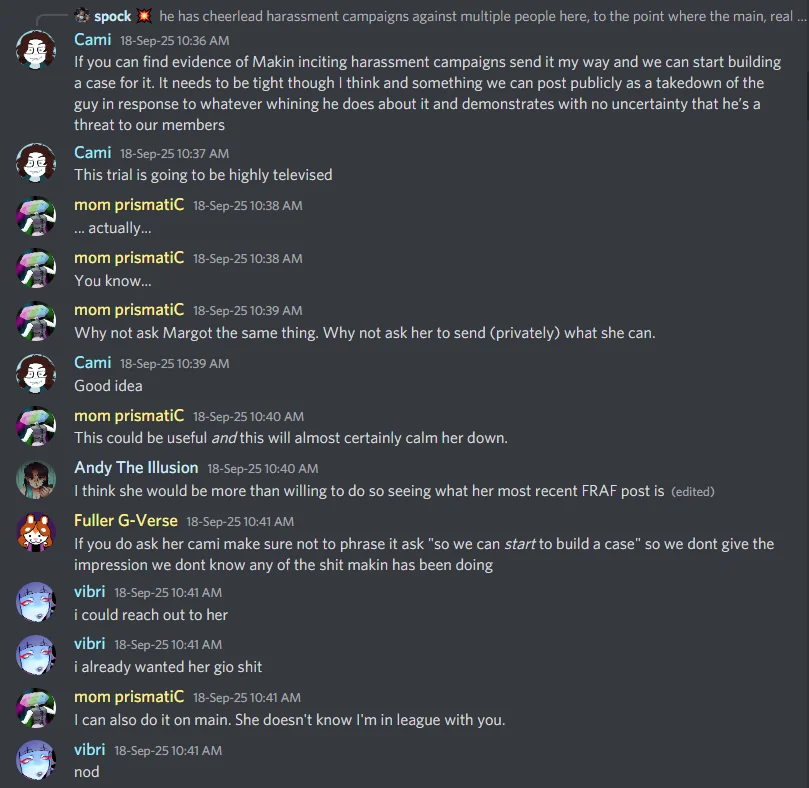The height and width of the screenshot is (788, 809).
Task: Open Fuller G-Verse's profile avatar
Action: (x=36, y=532)
